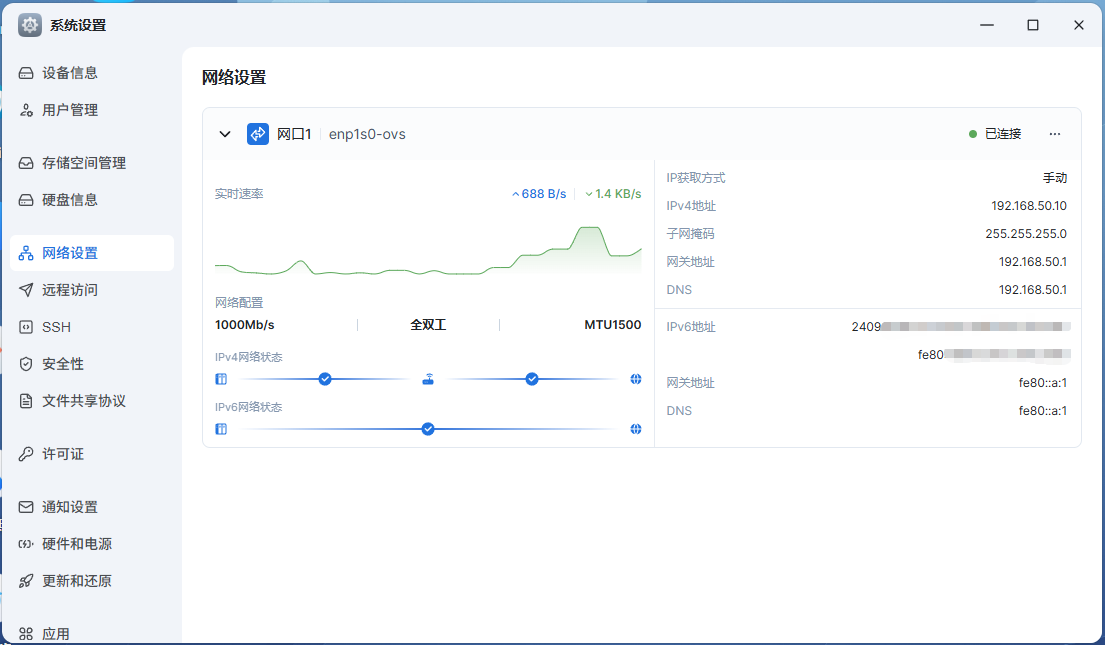
Task: Click the IPv4 status device icon
Action: 221,379
